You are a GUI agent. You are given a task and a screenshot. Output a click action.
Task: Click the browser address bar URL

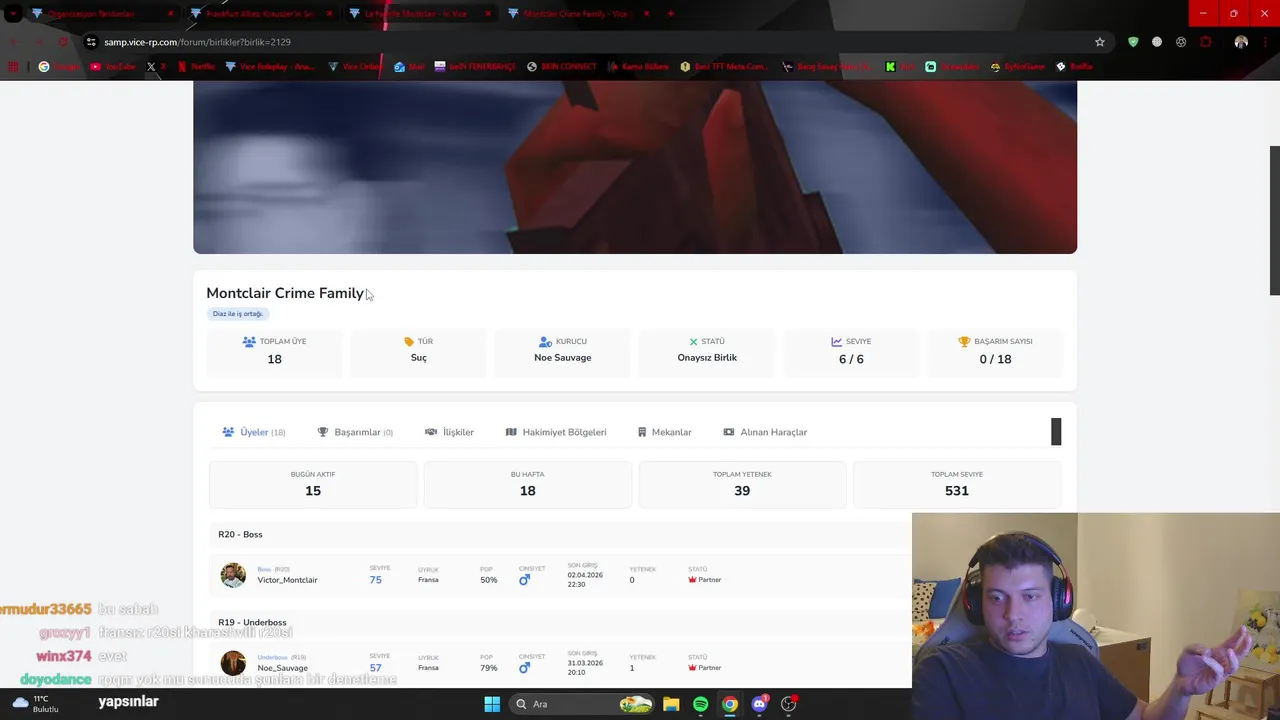197,42
